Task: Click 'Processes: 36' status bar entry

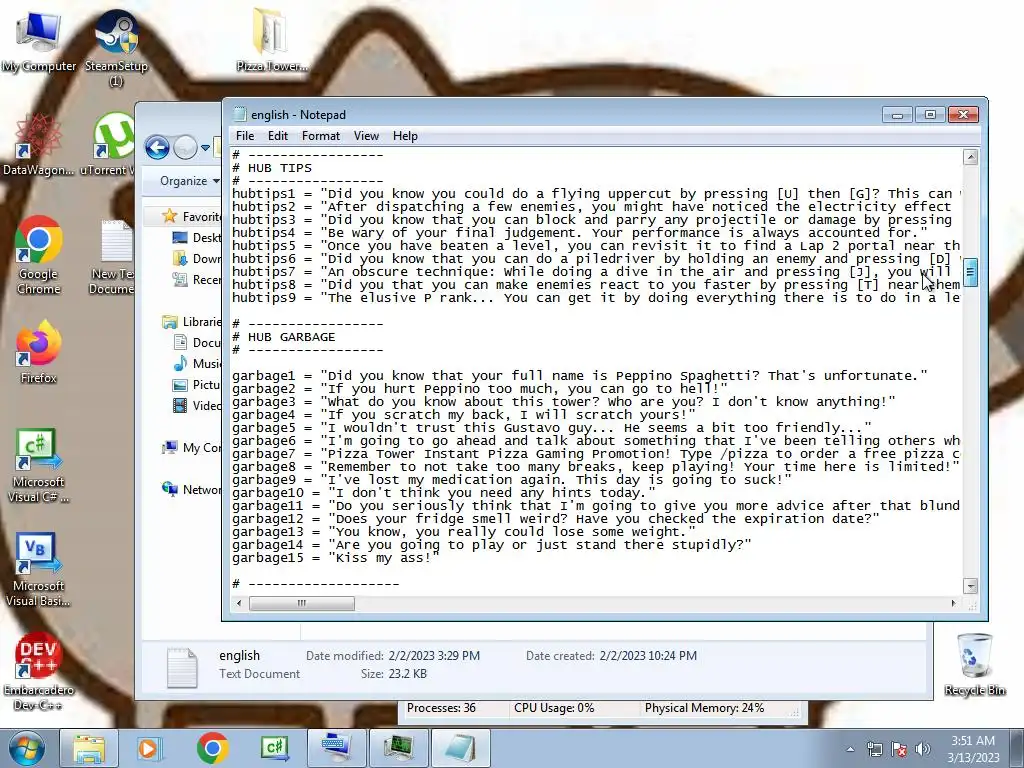Action: (x=441, y=708)
